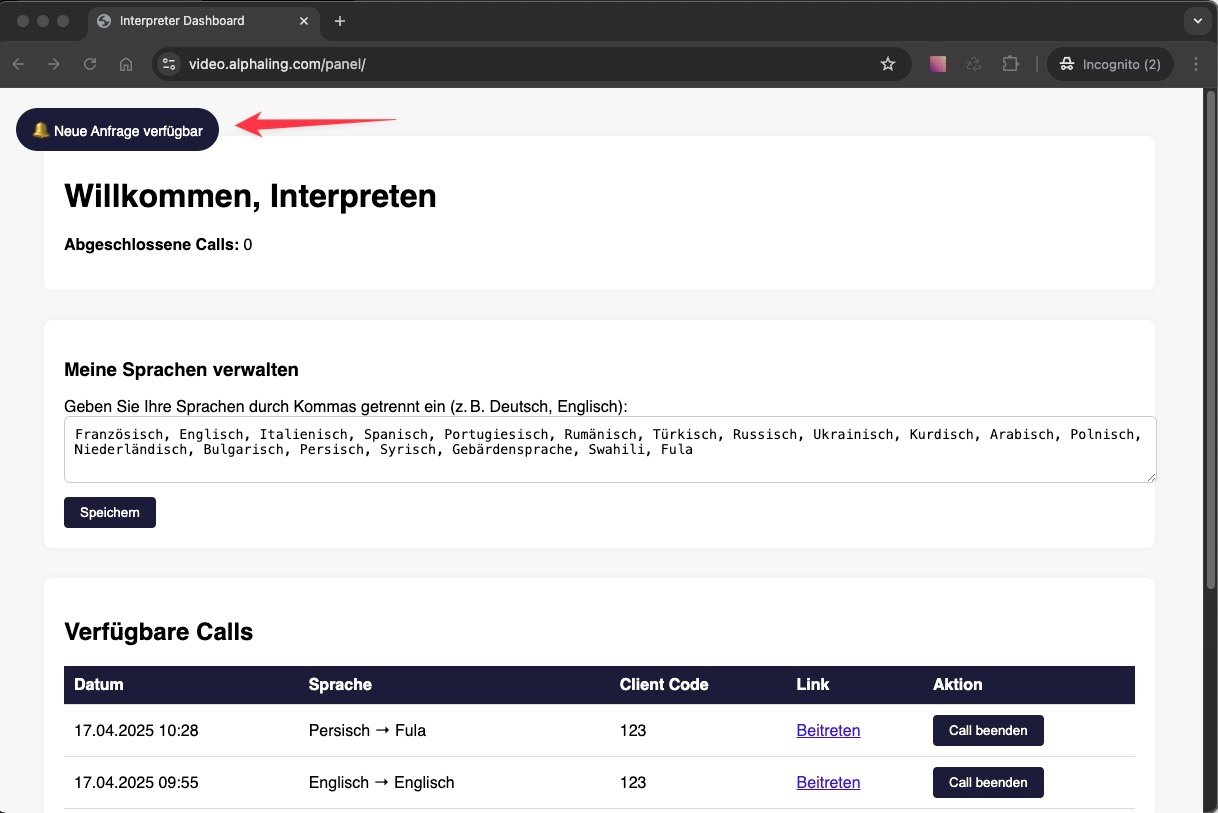Click the pink gradient extension icon

pyautogui.click(x=937, y=64)
